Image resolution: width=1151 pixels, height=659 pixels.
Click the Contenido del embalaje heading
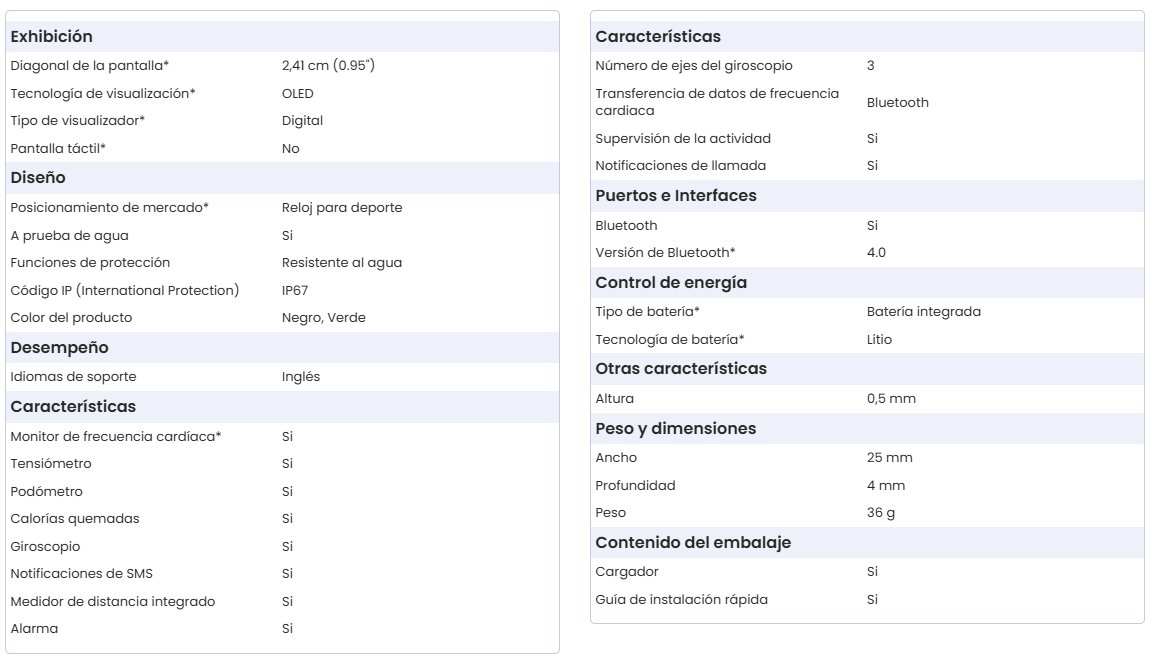(x=693, y=543)
